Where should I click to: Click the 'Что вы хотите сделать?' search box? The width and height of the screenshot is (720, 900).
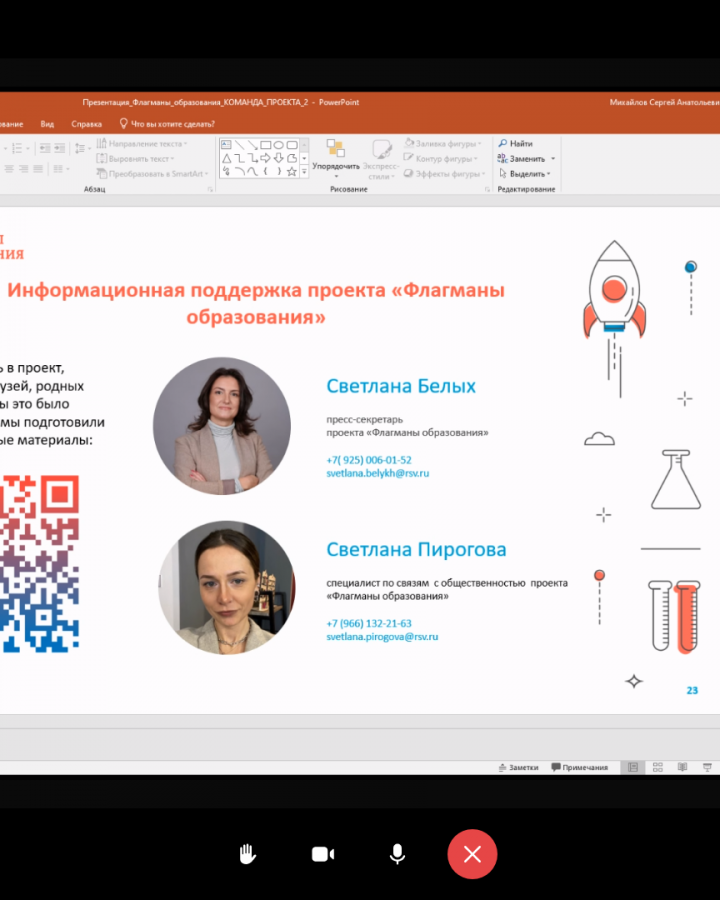pos(167,124)
